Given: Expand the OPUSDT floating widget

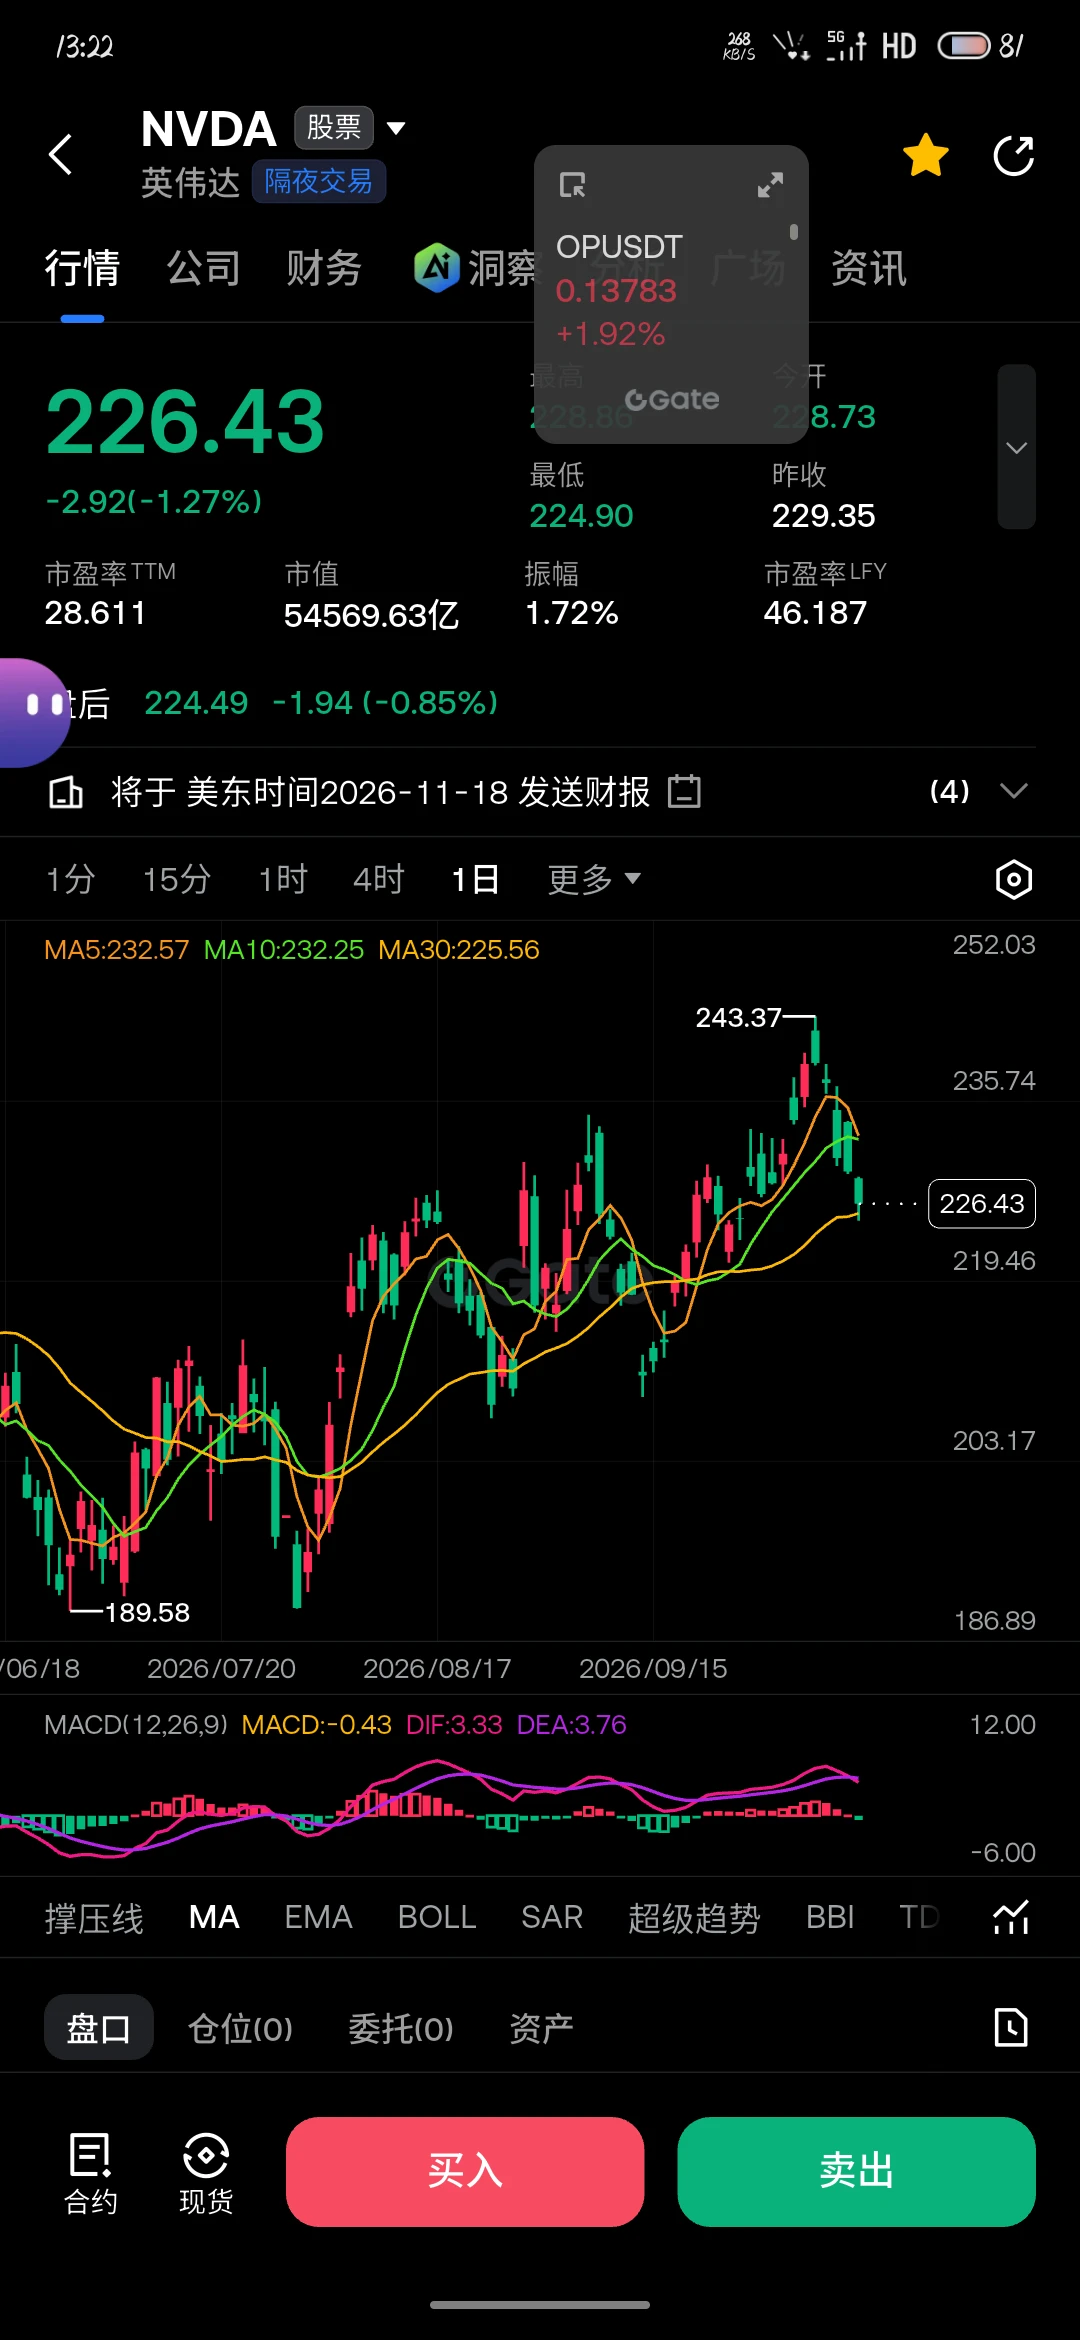Looking at the screenshot, I should tap(770, 185).
